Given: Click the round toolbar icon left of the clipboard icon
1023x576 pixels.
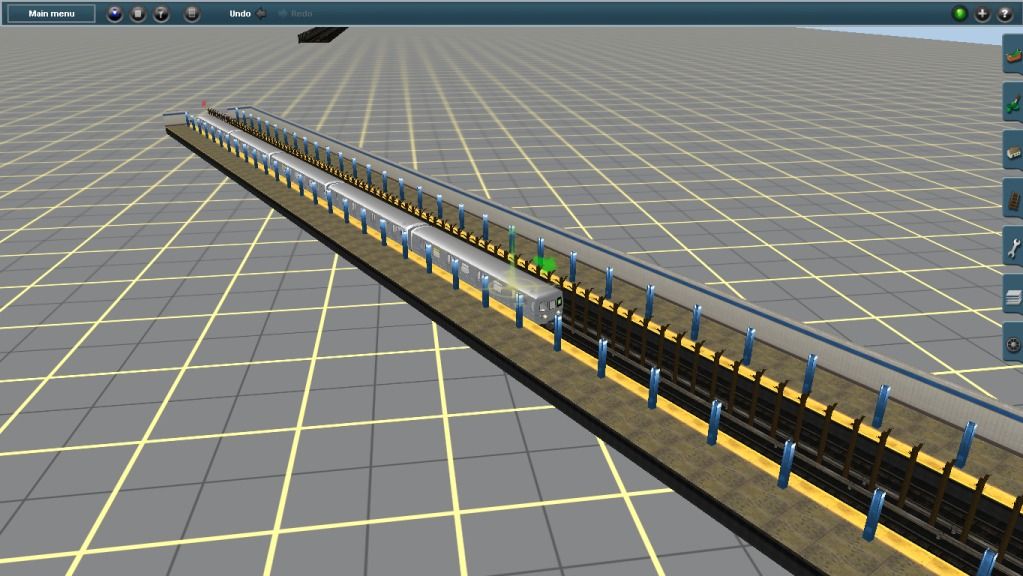Looking at the screenshot, I should click(161, 13).
